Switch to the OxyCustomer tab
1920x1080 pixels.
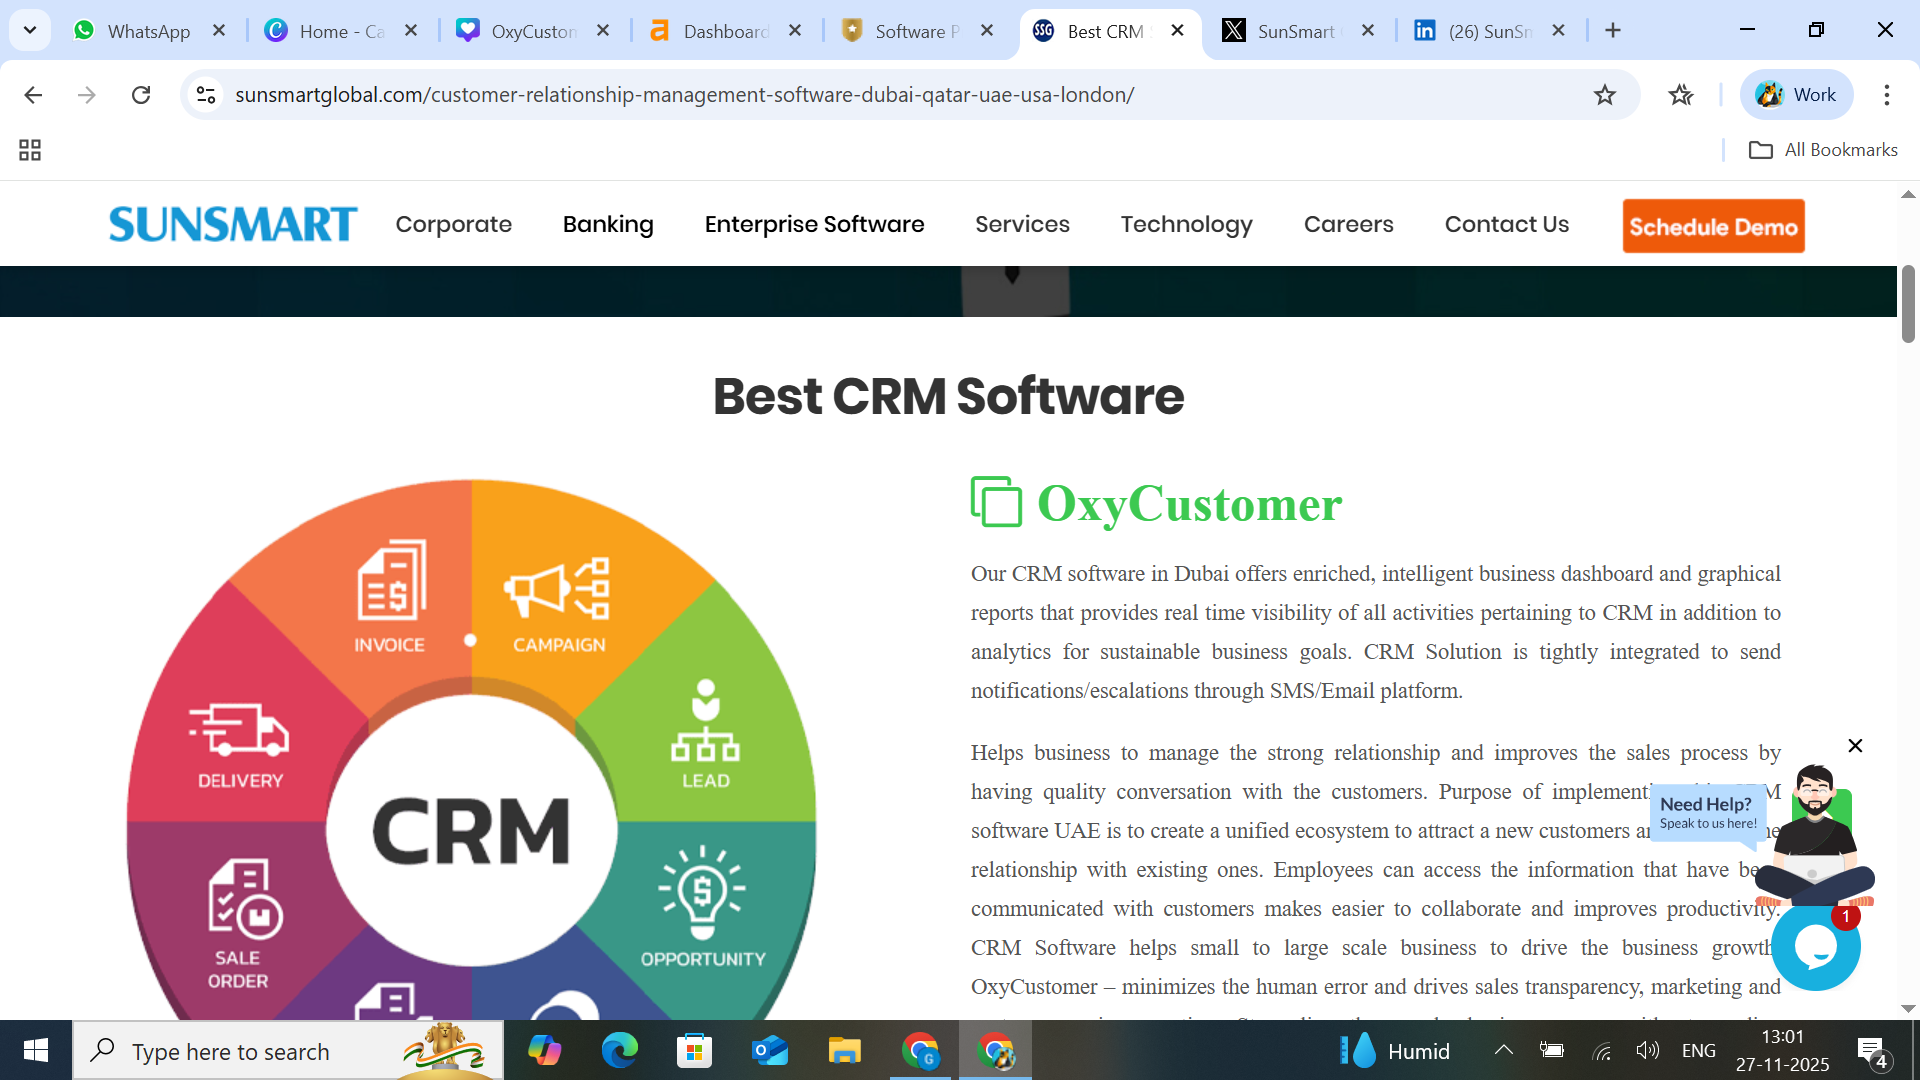[534, 31]
